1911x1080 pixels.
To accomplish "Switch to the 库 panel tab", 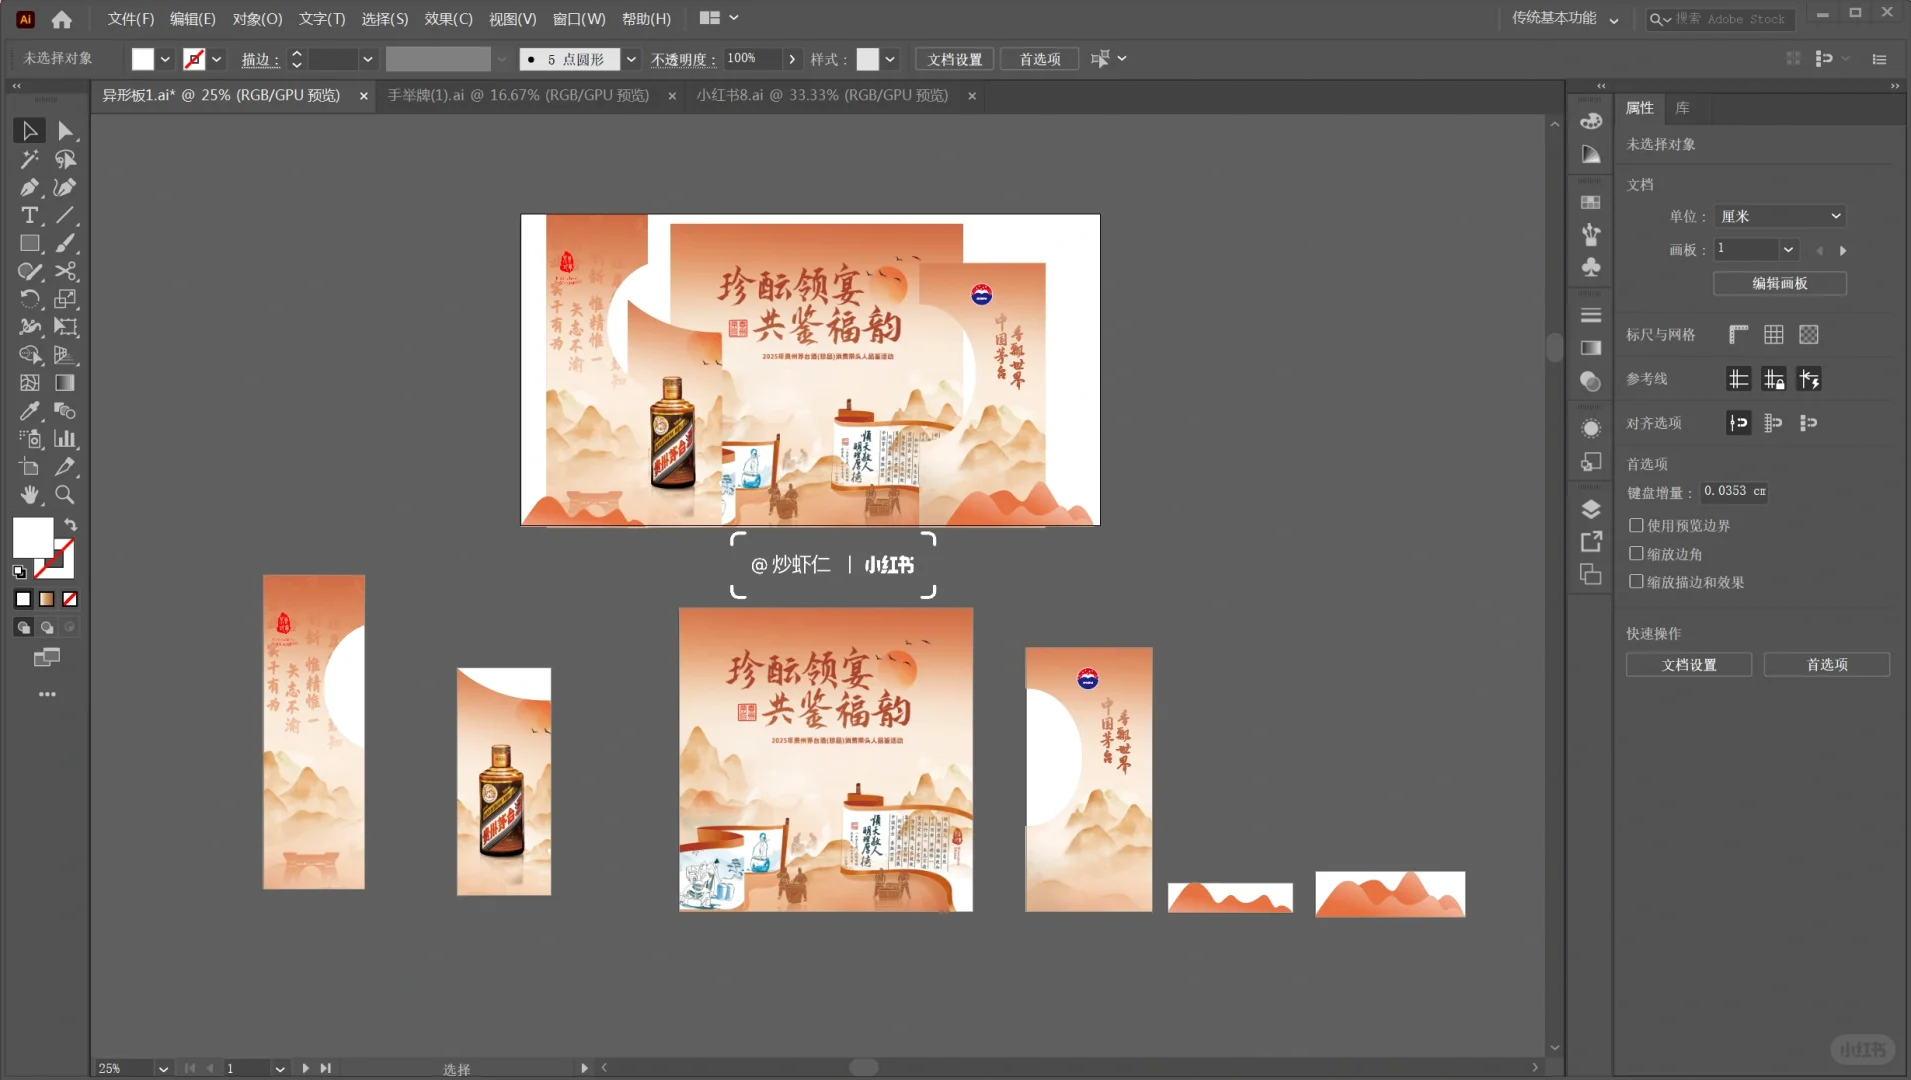I will [1682, 108].
